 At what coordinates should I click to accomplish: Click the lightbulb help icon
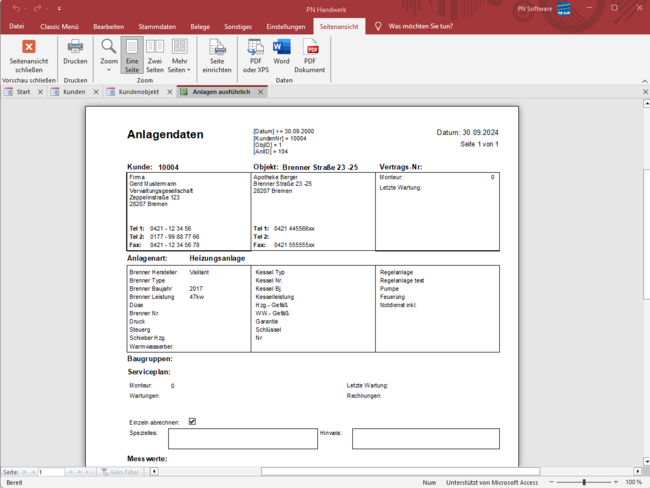(x=378, y=26)
